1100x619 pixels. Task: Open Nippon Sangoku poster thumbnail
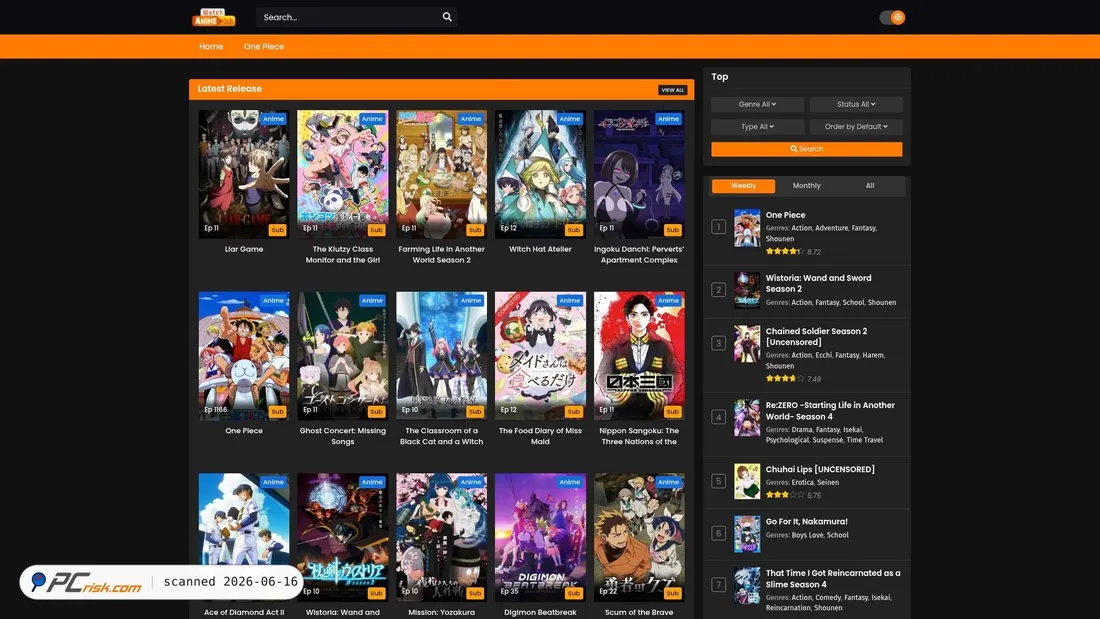point(639,356)
